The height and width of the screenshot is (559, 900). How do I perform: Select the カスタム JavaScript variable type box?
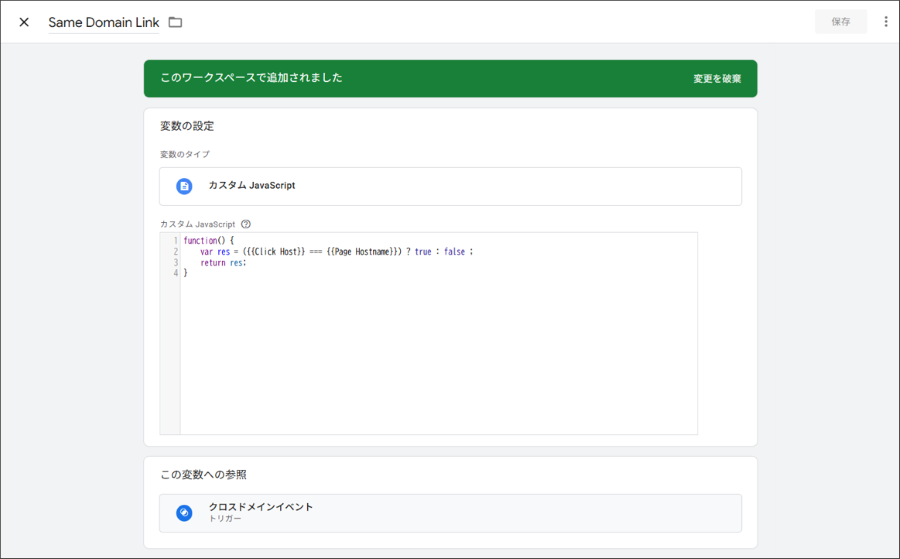click(451, 187)
